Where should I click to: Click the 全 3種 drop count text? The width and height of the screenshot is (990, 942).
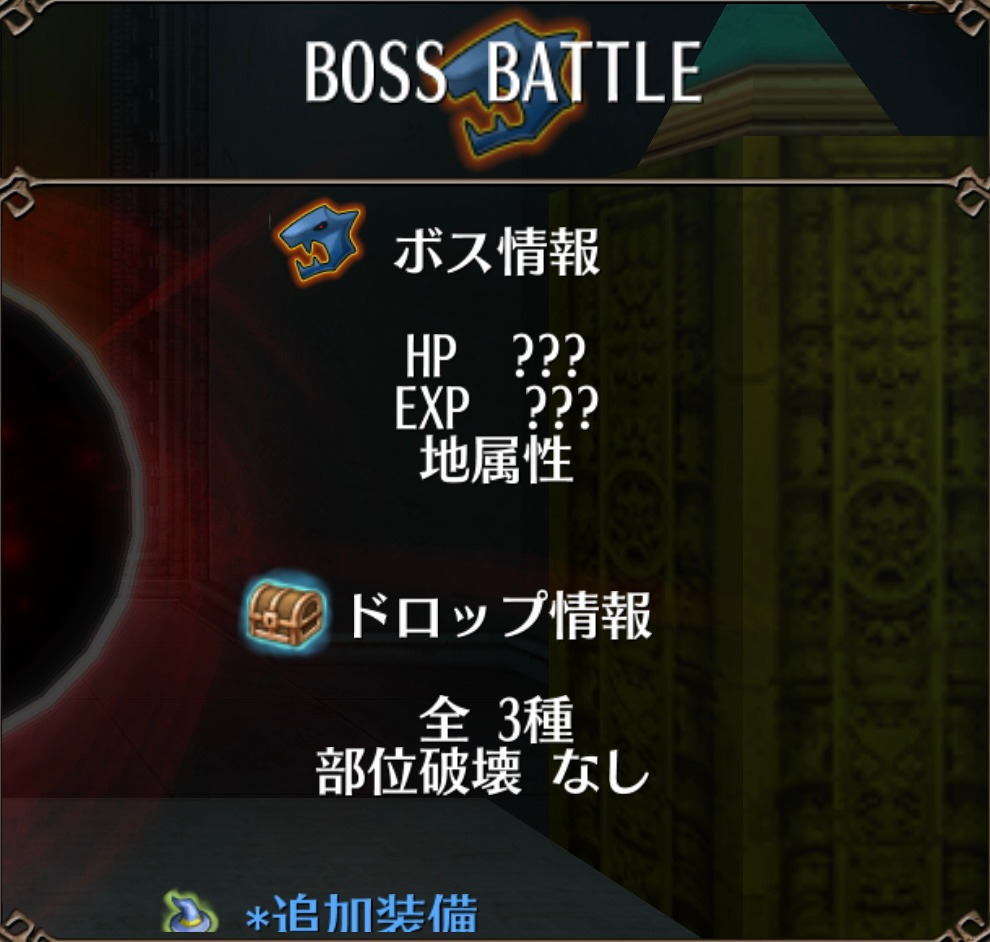click(x=496, y=720)
